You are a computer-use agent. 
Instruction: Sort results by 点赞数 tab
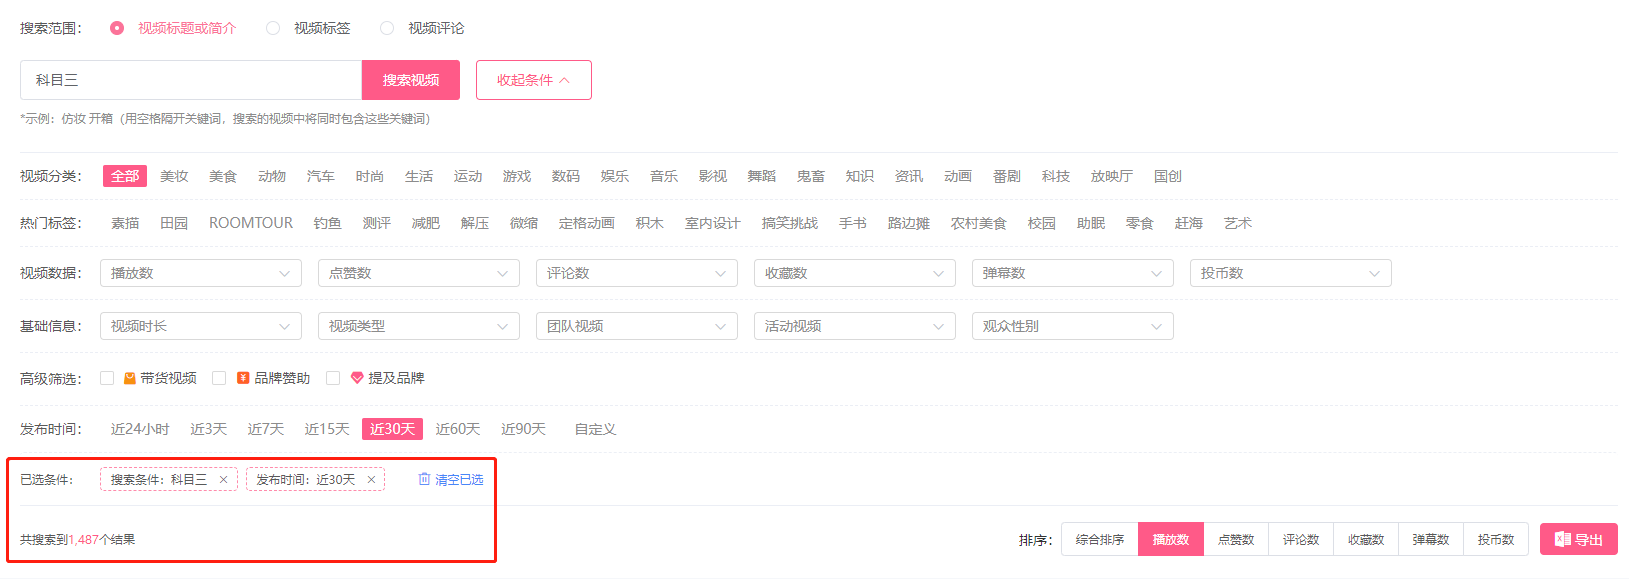pyautogui.click(x=1236, y=540)
